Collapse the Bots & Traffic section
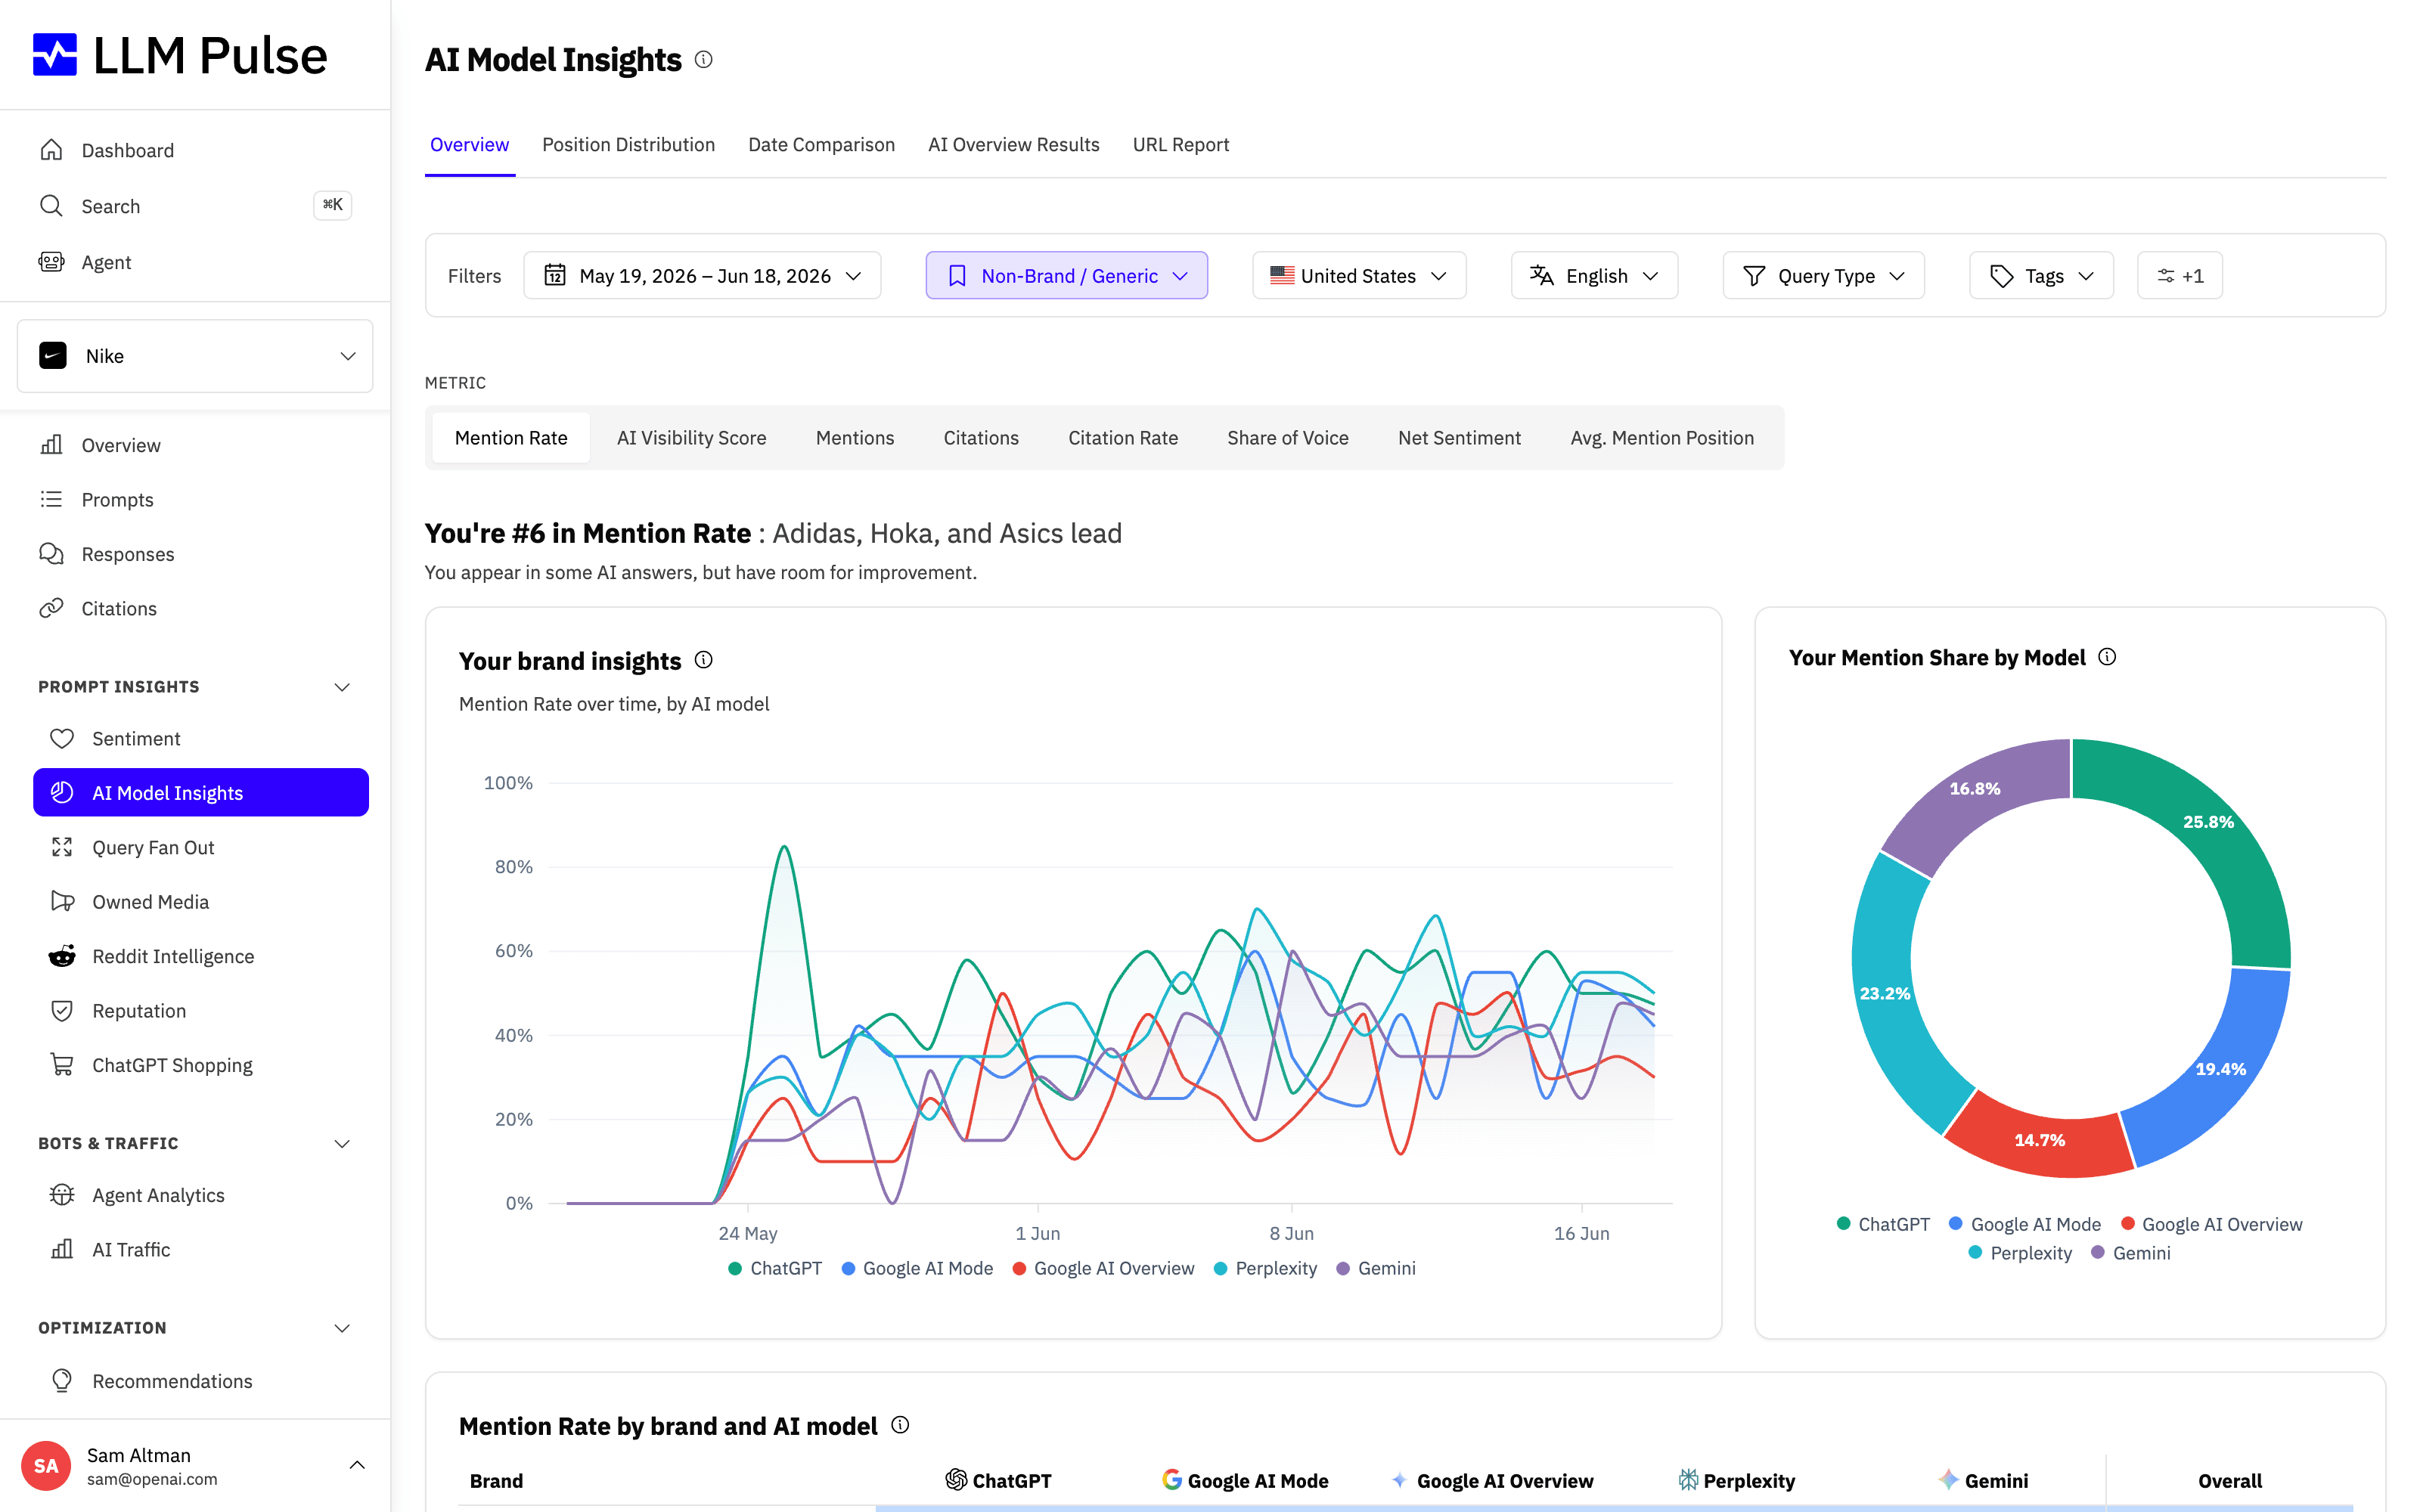The height and width of the screenshot is (1512, 2420). click(342, 1143)
